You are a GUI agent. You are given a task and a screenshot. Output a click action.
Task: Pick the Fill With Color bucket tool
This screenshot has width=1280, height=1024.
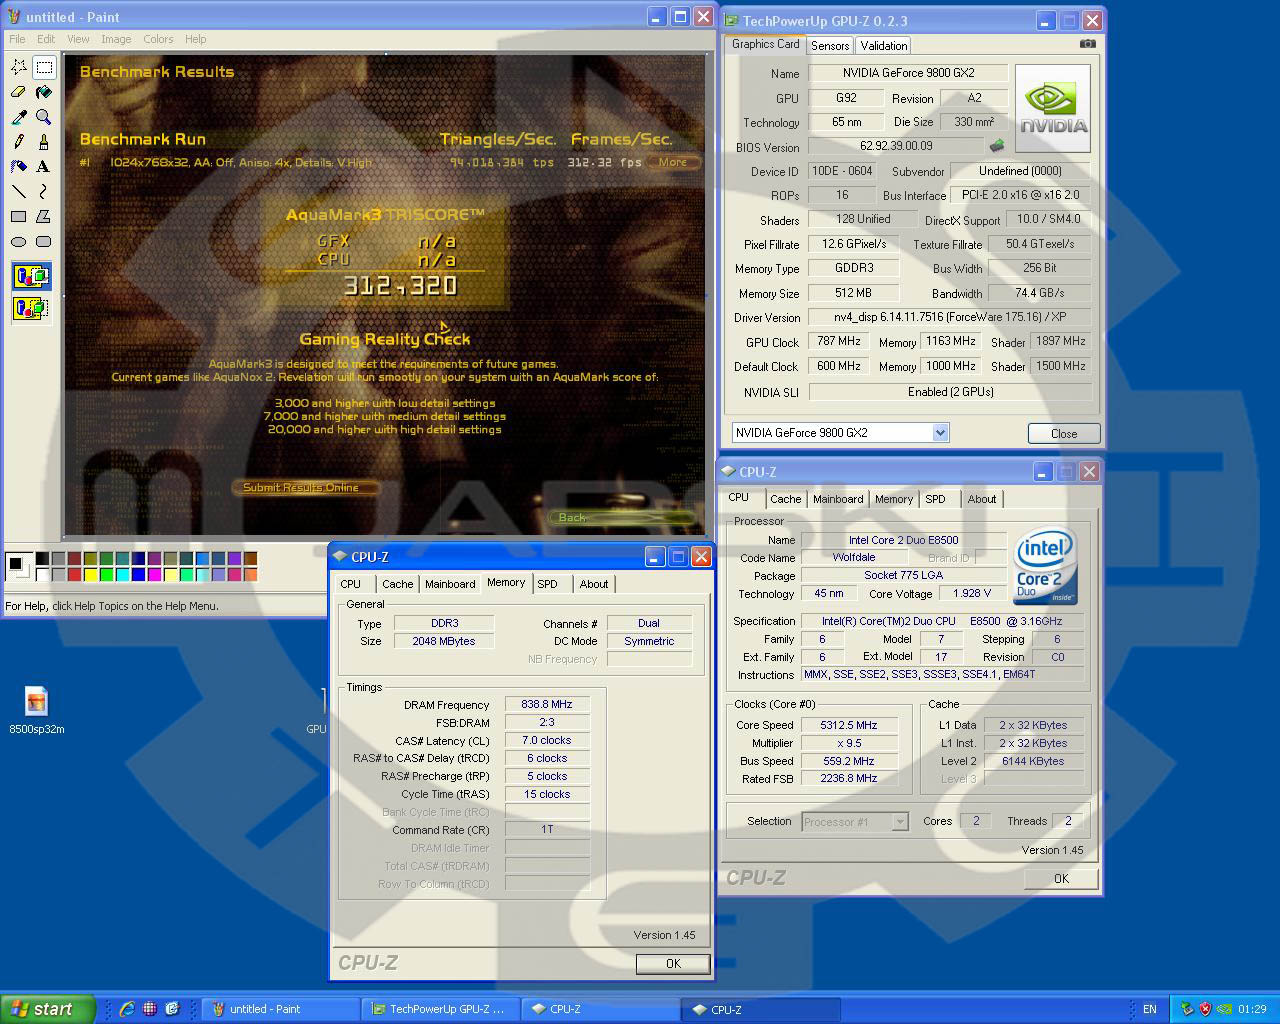[44, 92]
